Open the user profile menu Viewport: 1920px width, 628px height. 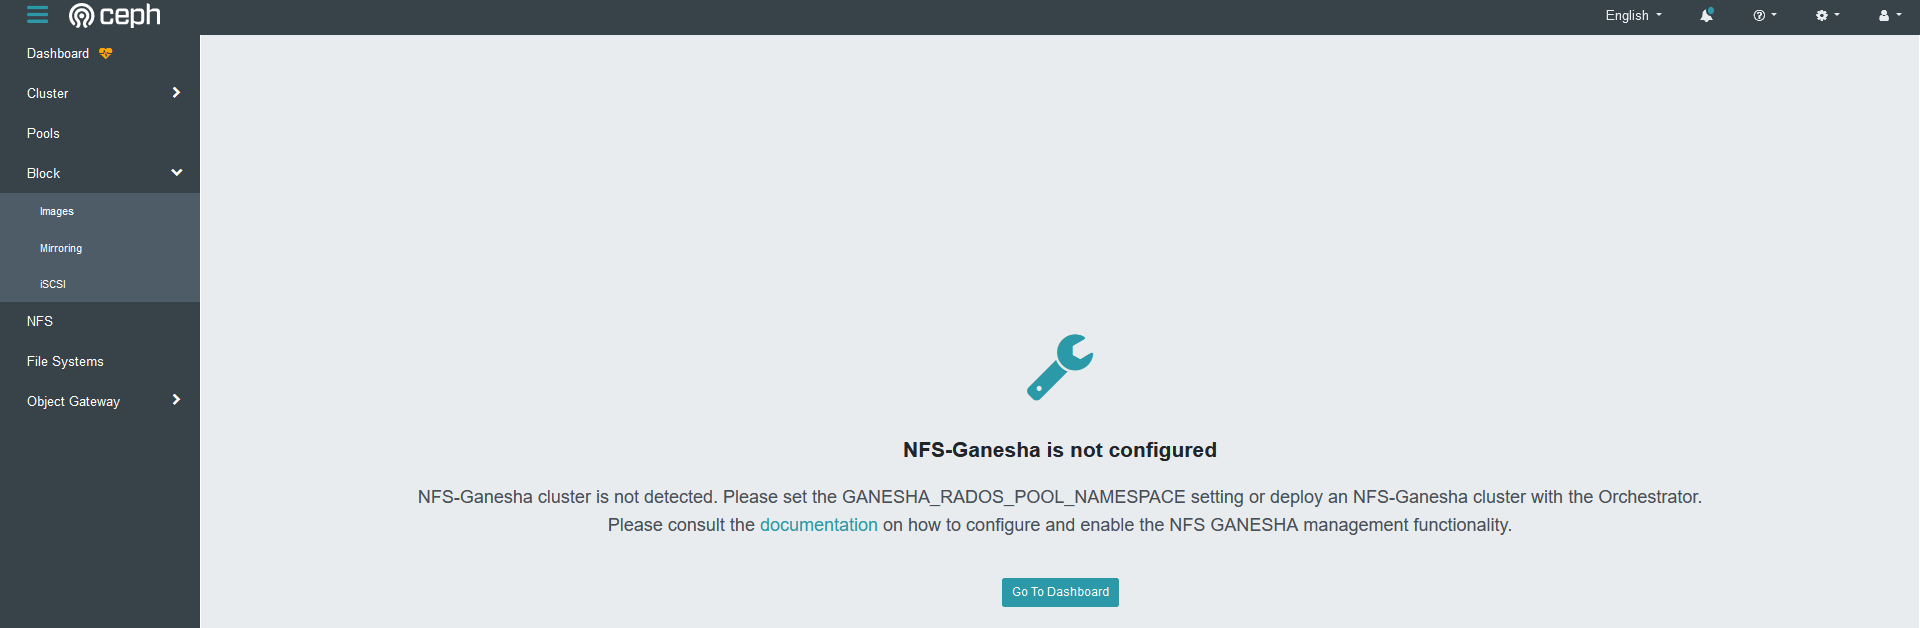pyautogui.click(x=1890, y=15)
